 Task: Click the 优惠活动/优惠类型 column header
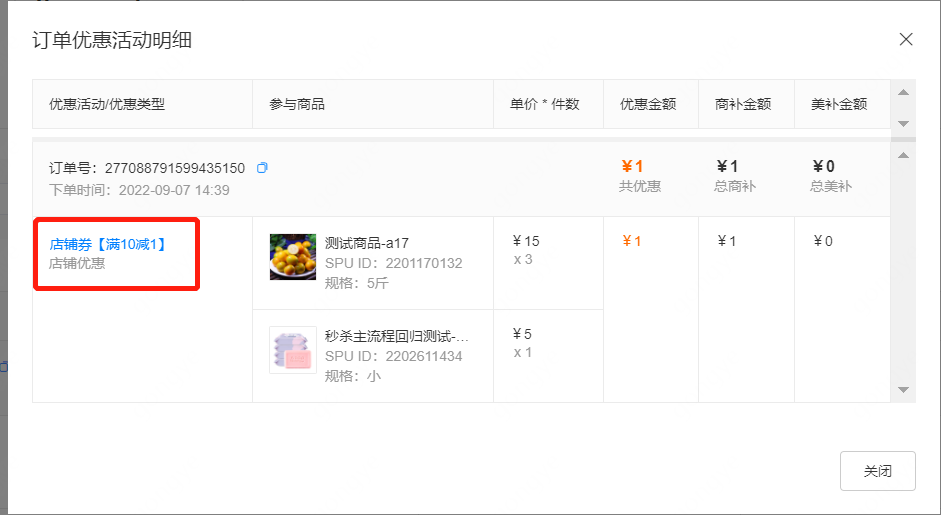coord(107,104)
